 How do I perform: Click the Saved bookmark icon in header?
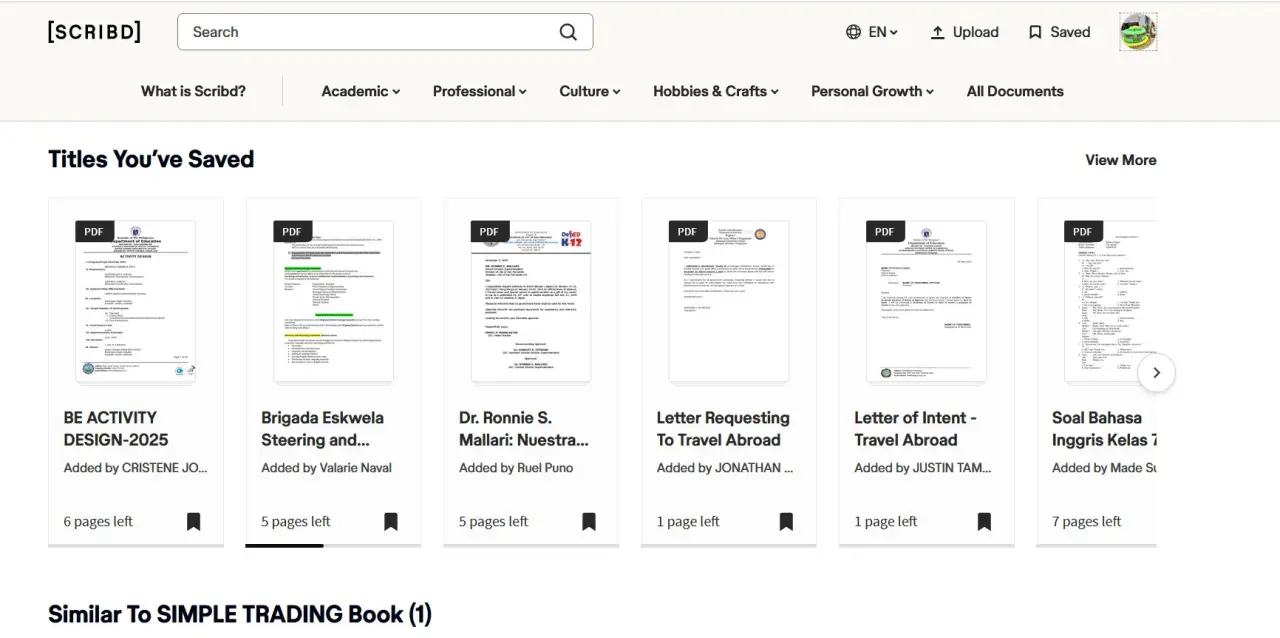[1035, 32]
